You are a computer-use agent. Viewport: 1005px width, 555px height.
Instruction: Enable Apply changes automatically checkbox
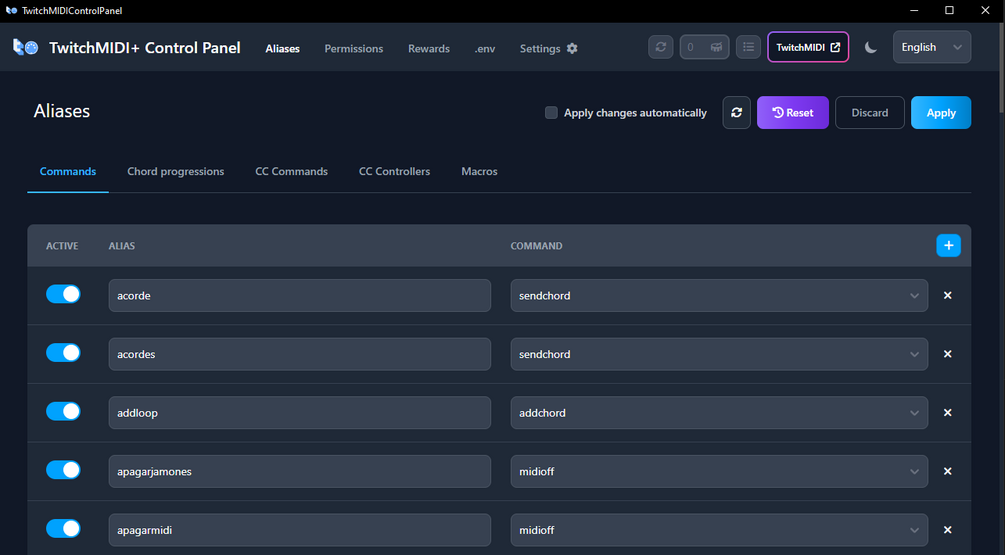(551, 113)
